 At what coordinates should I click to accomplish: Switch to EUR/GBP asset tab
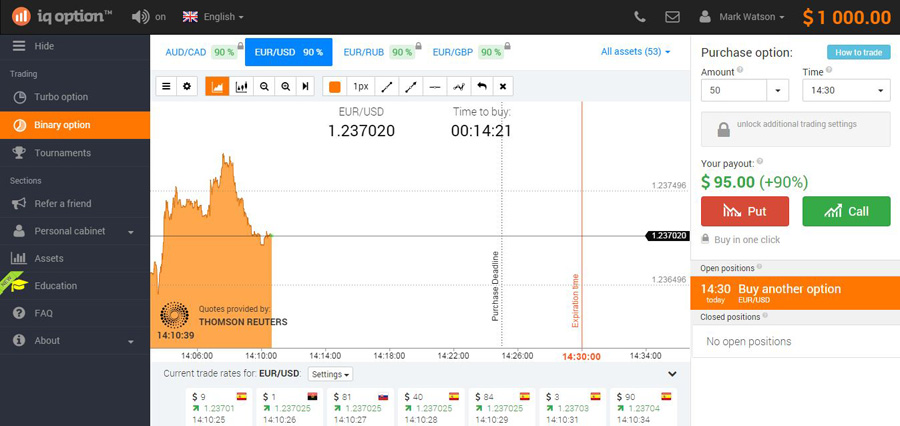click(468, 52)
